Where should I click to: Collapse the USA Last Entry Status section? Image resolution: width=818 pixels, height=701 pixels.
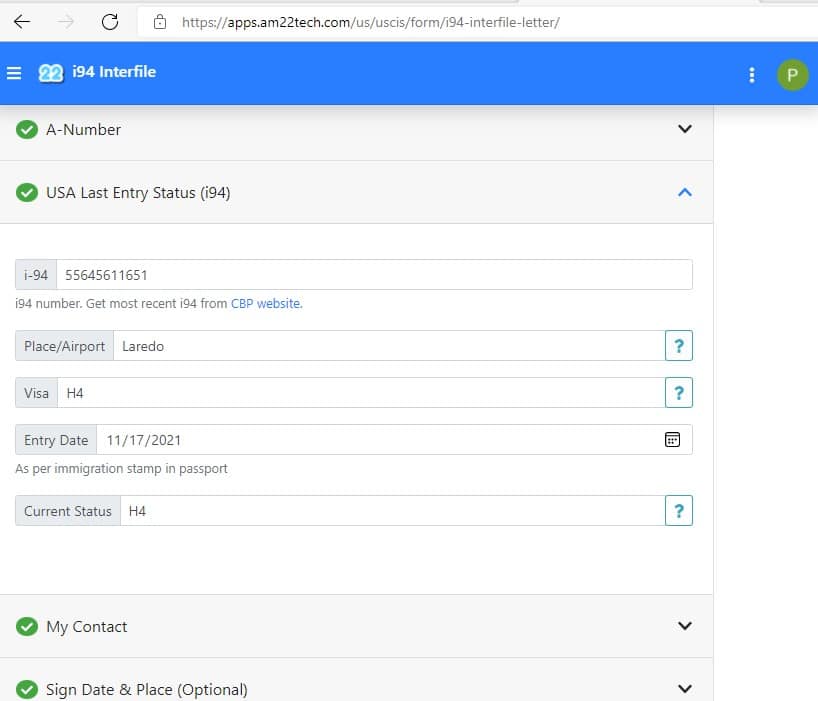coord(684,192)
